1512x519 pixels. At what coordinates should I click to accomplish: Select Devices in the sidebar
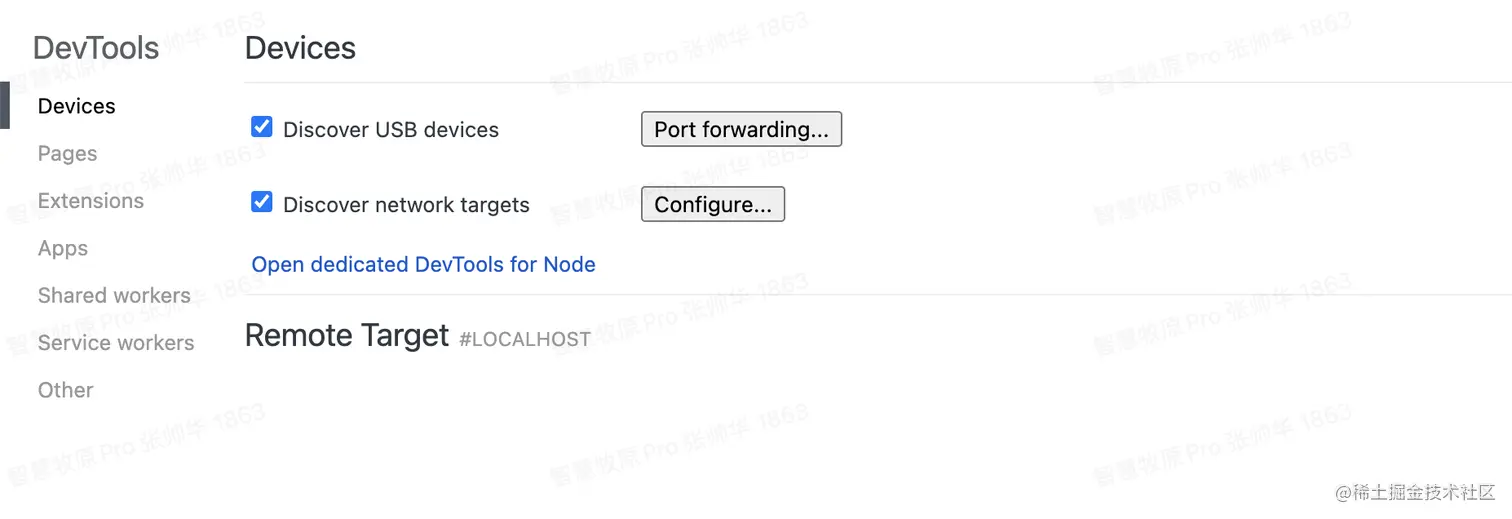(77, 106)
